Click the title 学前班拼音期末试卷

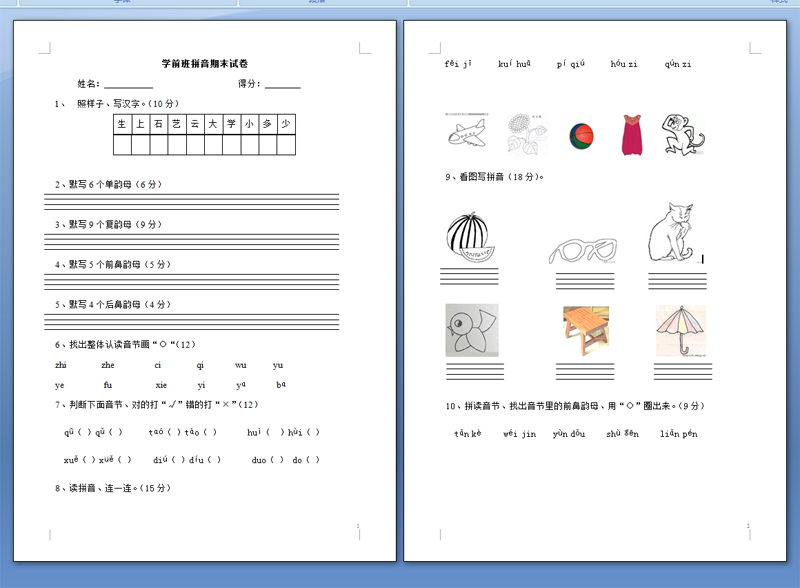(205, 64)
